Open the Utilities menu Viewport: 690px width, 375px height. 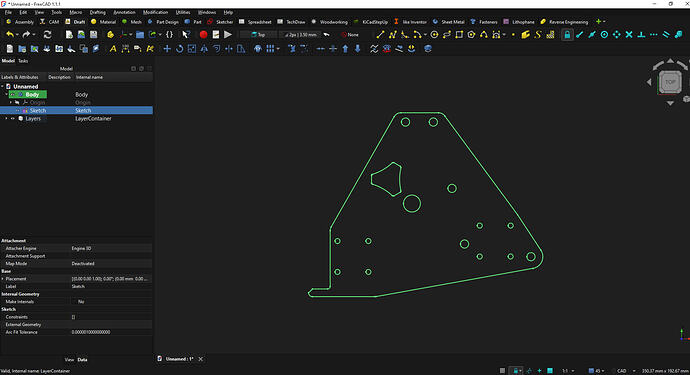point(183,12)
